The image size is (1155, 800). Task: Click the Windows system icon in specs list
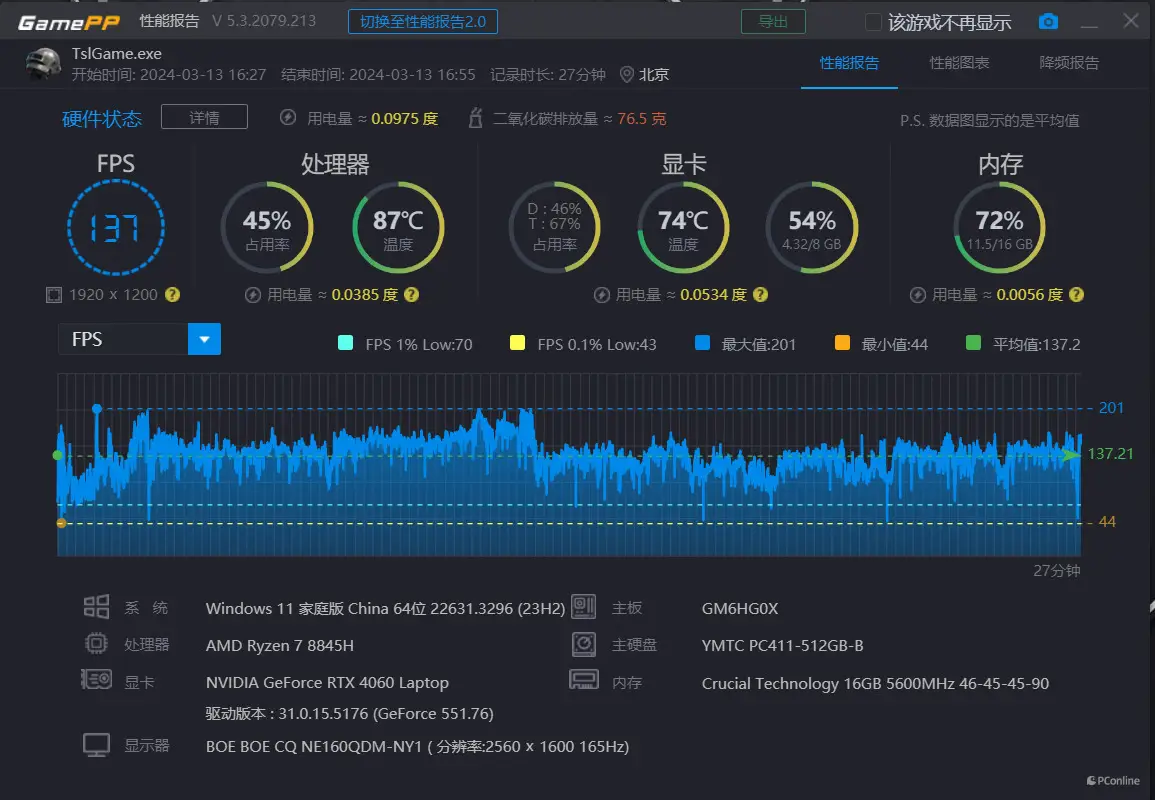(x=96, y=607)
